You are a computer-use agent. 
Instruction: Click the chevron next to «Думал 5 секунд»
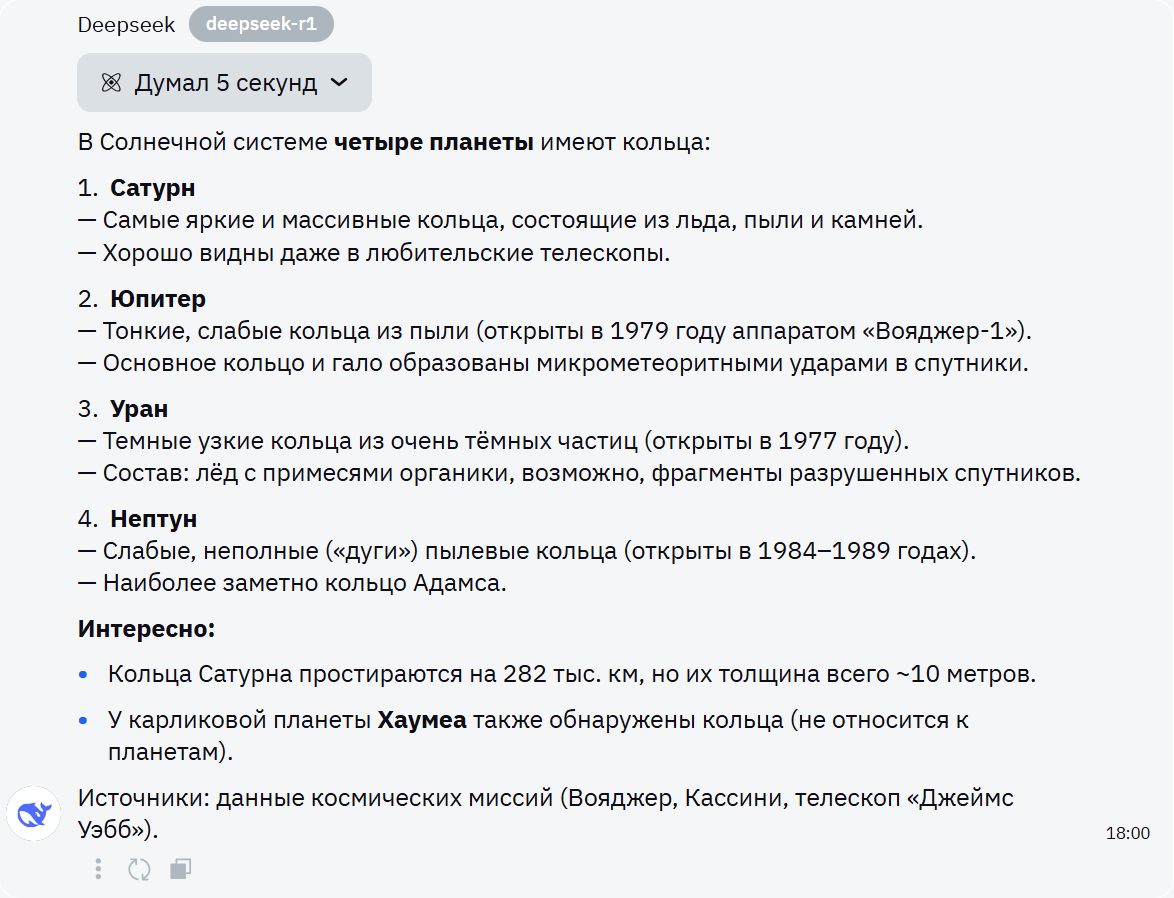[x=338, y=82]
